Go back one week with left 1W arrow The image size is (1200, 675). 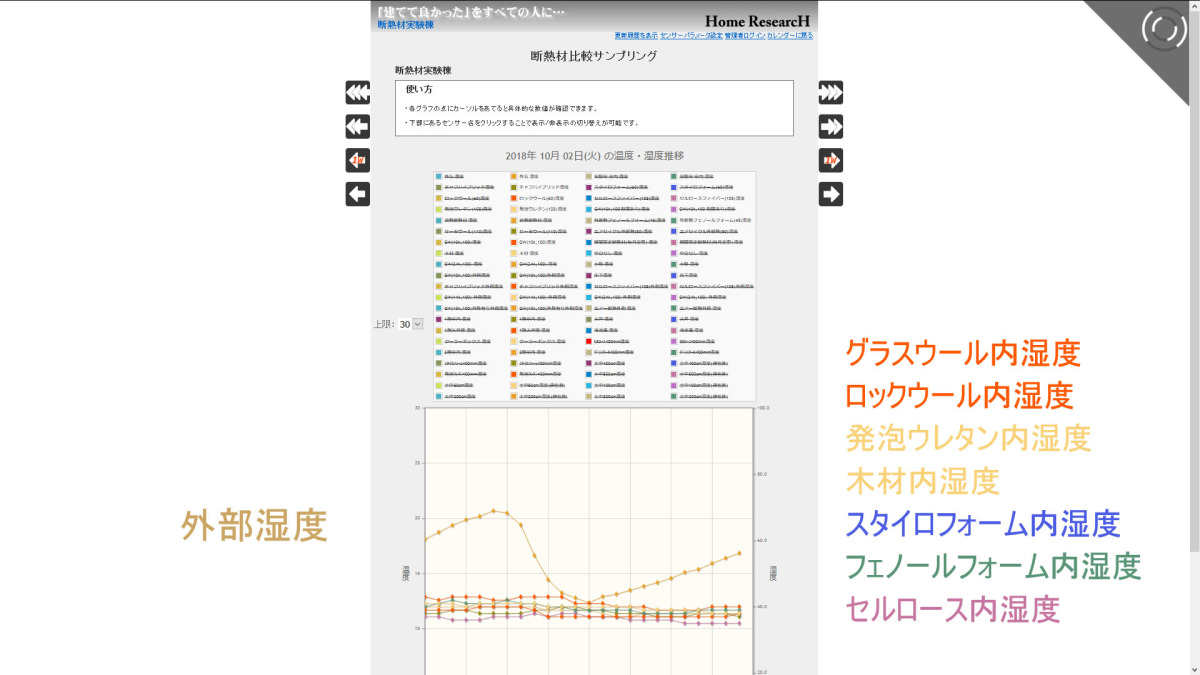pos(358,161)
